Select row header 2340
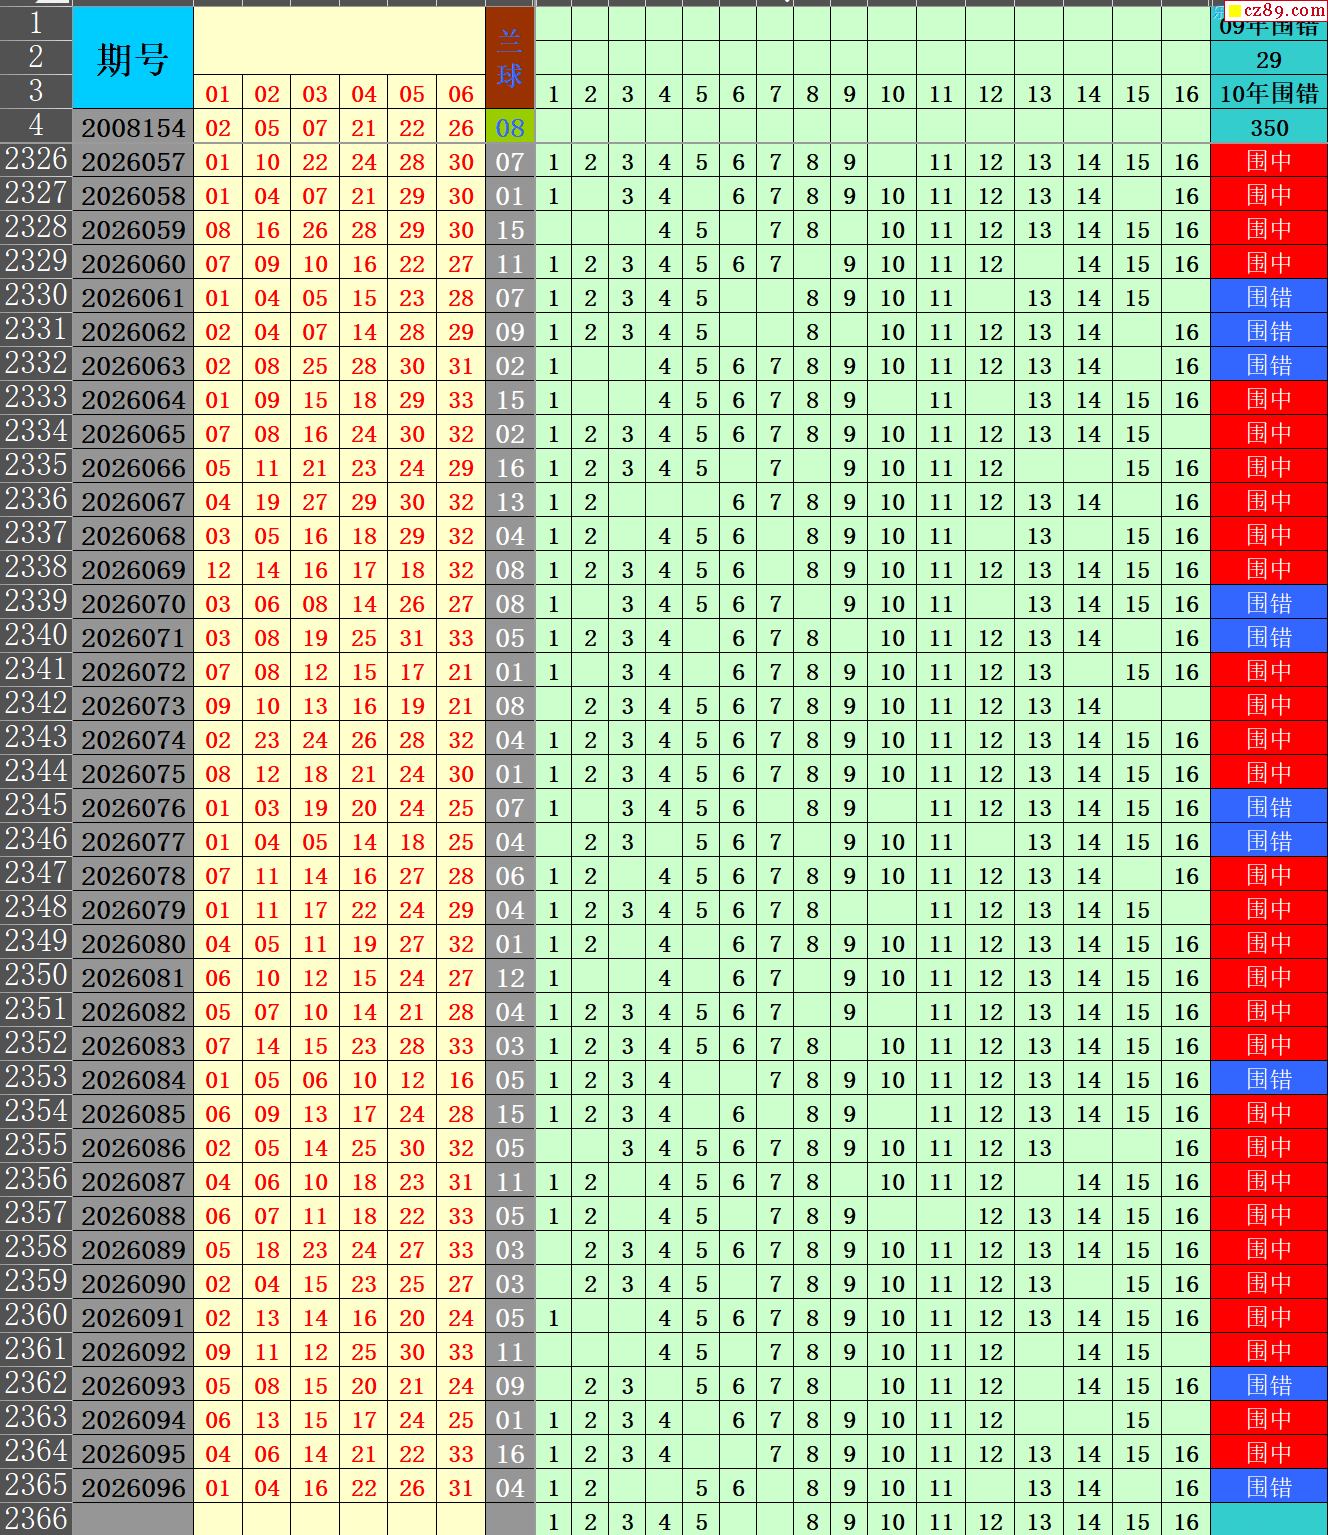This screenshot has height=1535, width=1328. coord(36,636)
